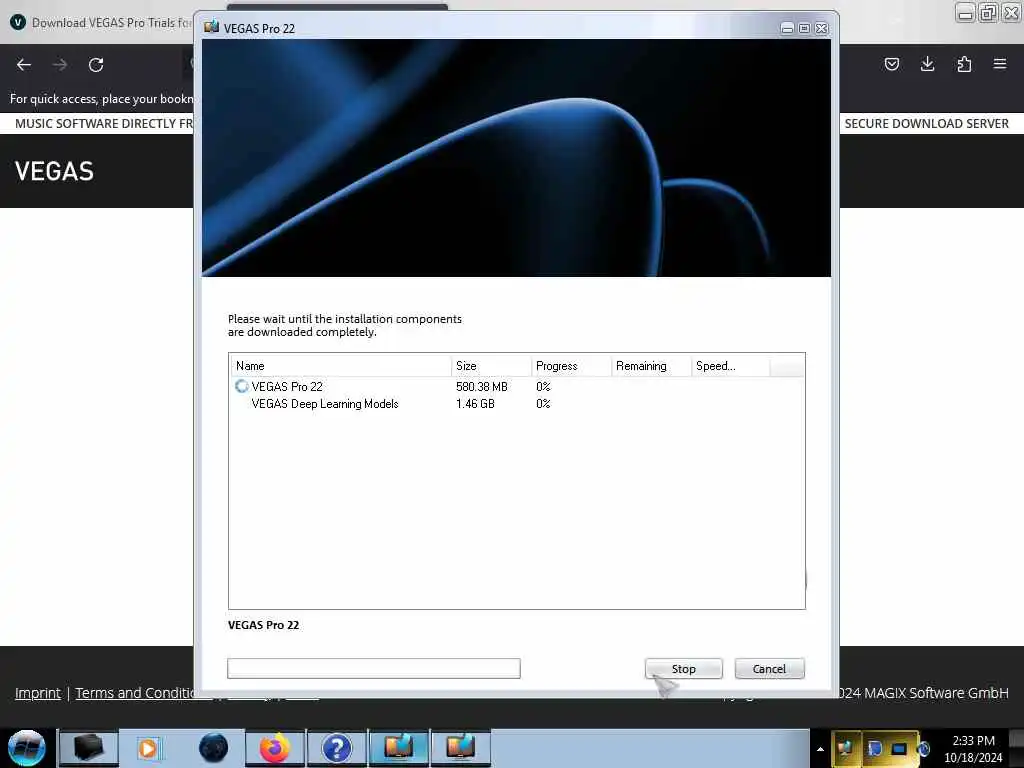Open the Firefox hamburger menu
The height and width of the screenshot is (768, 1024).
1000,64
